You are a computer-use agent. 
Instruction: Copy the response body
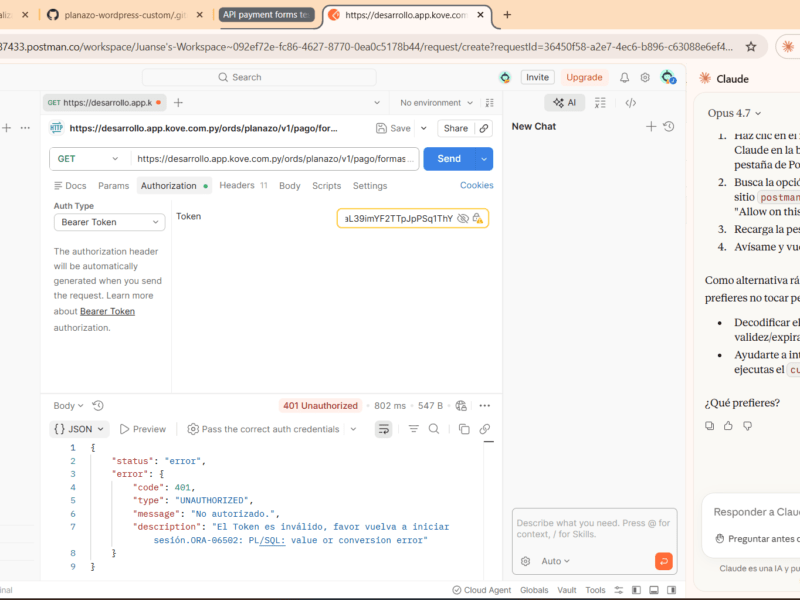pyautogui.click(x=464, y=429)
